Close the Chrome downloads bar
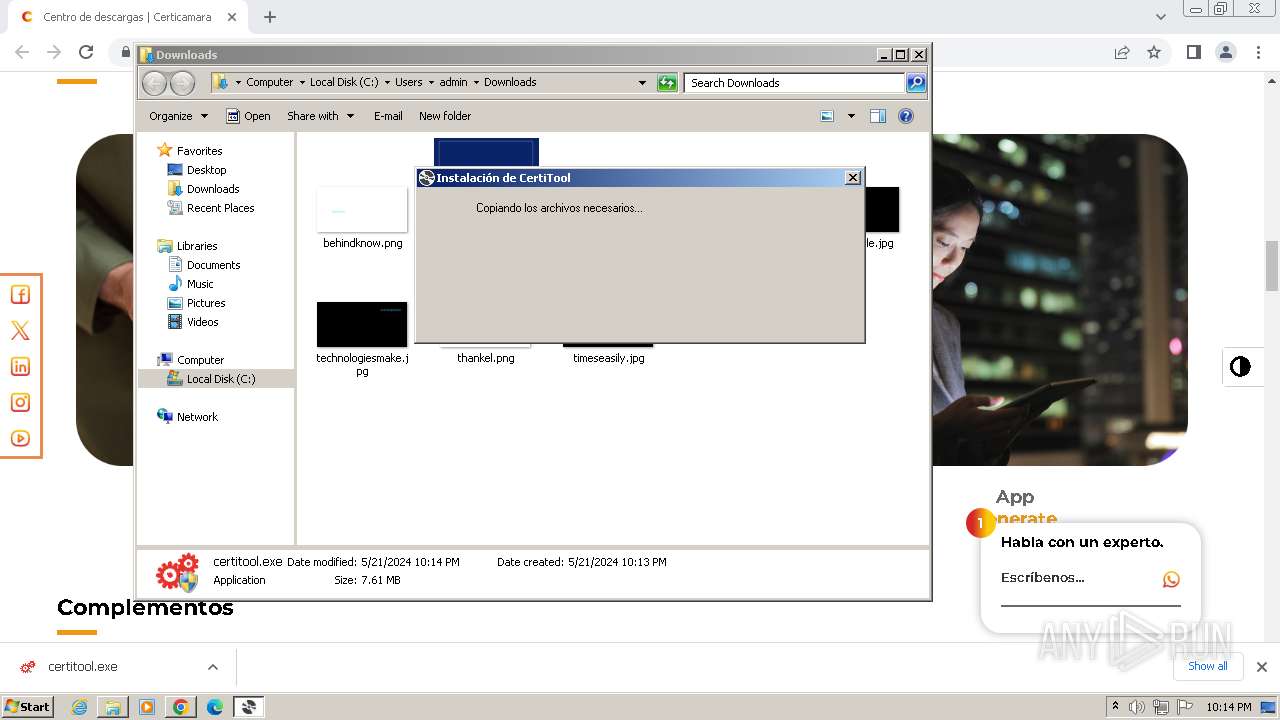This screenshot has width=1280, height=720. coord(1261,667)
